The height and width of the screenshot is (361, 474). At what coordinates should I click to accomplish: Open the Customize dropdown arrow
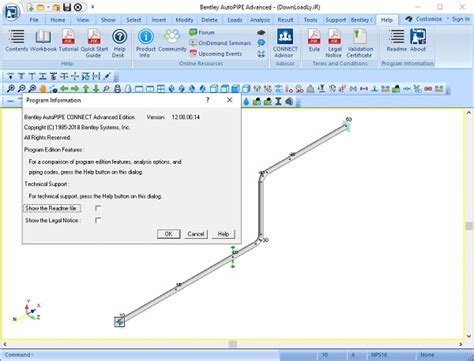pos(448,19)
